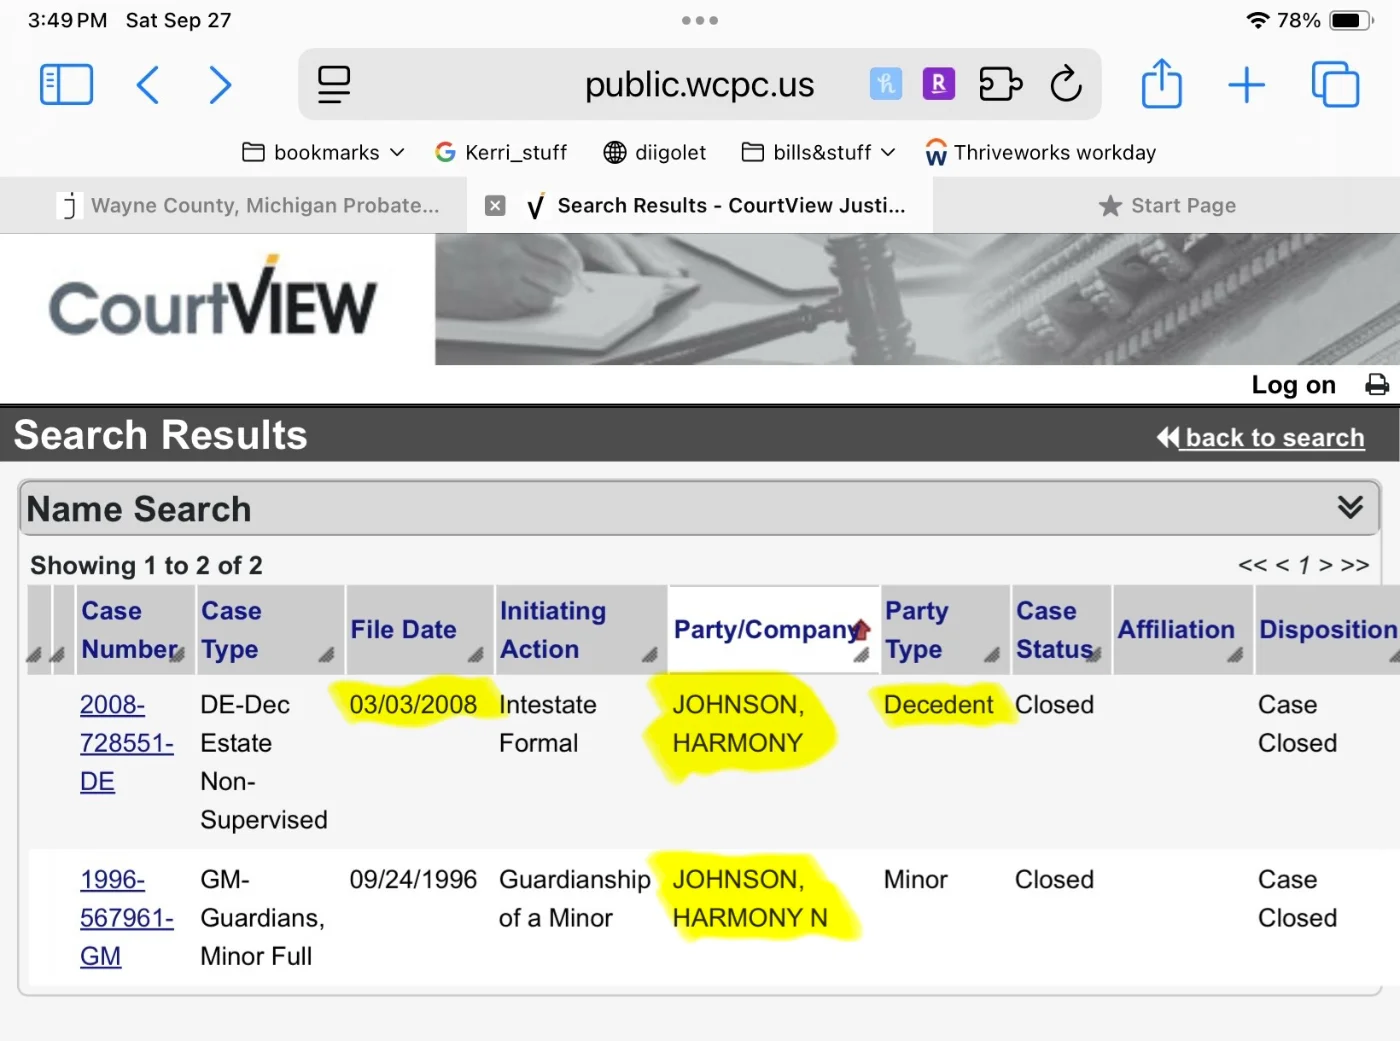Collapse the Name Search section
1400x1041 pixels.
(1350, 508)
